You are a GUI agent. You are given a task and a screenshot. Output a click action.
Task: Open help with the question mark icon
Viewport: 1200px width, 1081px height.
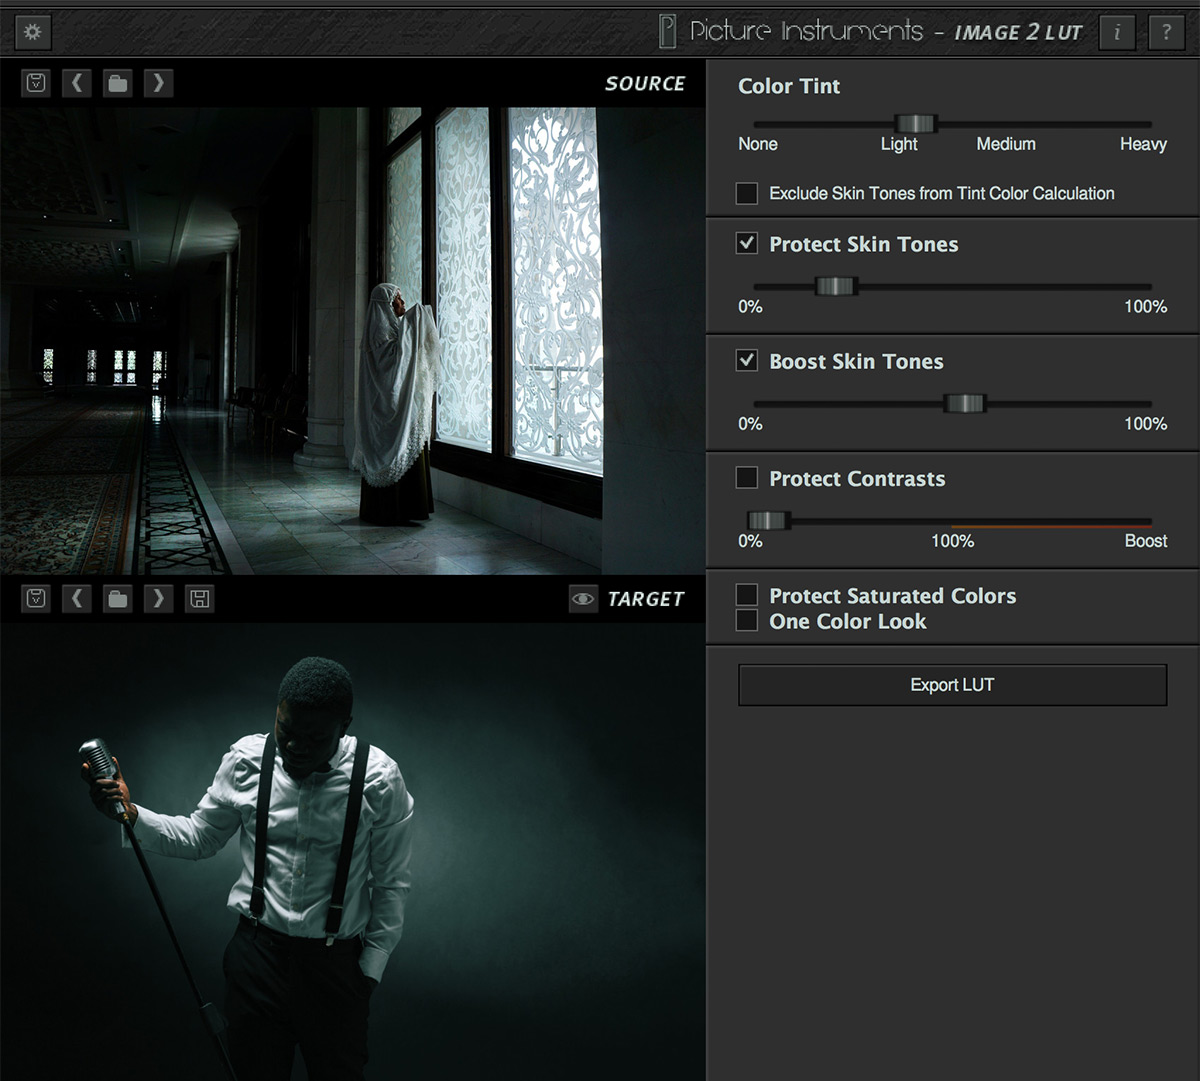tap(1166, 32)
